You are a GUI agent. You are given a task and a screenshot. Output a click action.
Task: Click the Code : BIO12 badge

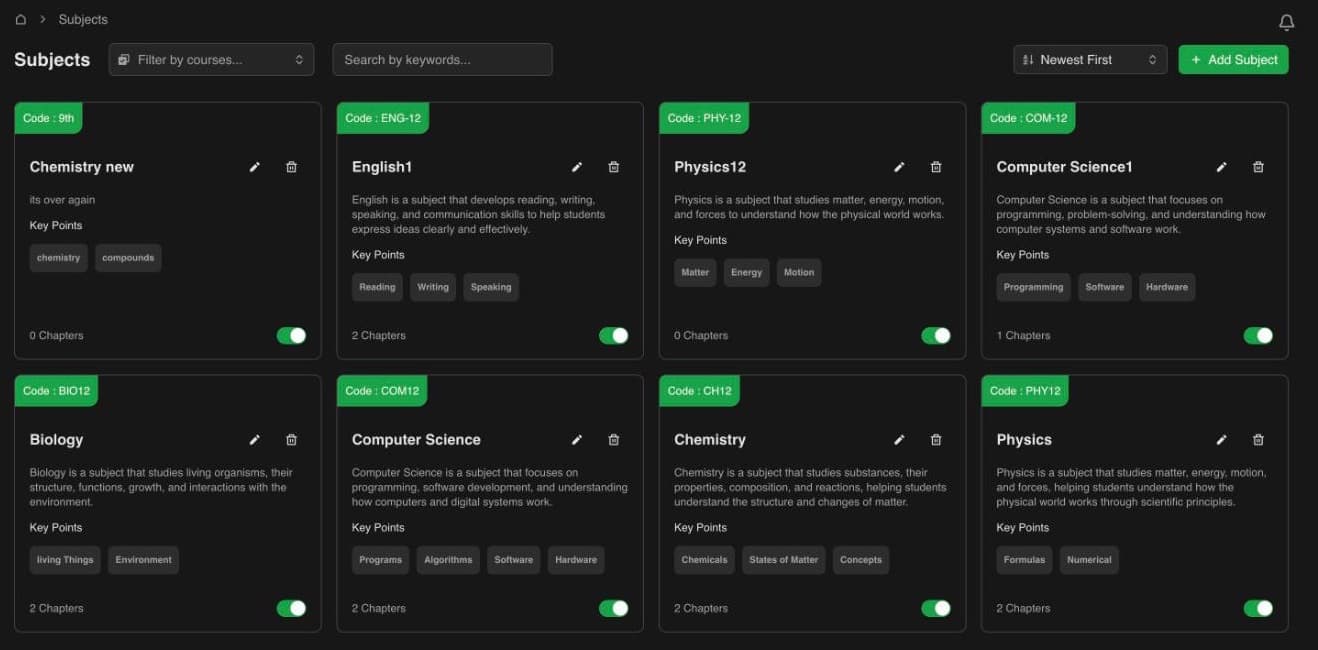tap(56, 391)
